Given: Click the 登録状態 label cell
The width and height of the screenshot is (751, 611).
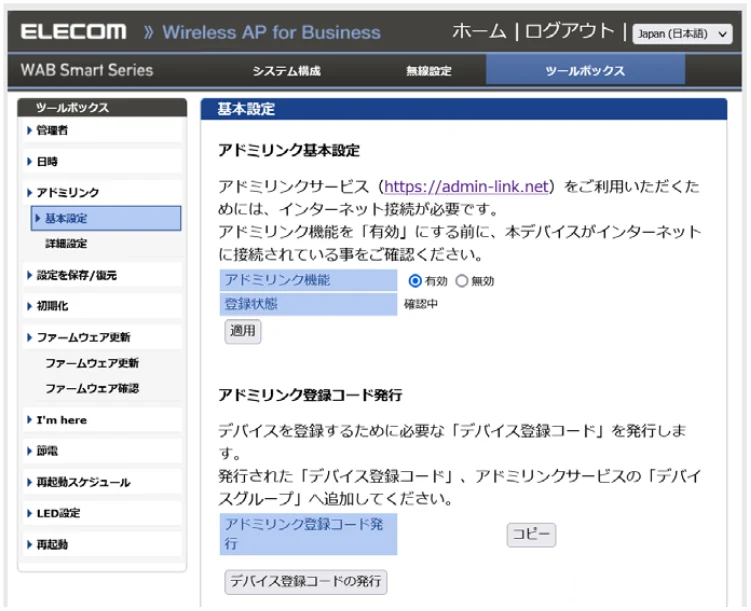Looking at the screenshot, I should (308, 304).
